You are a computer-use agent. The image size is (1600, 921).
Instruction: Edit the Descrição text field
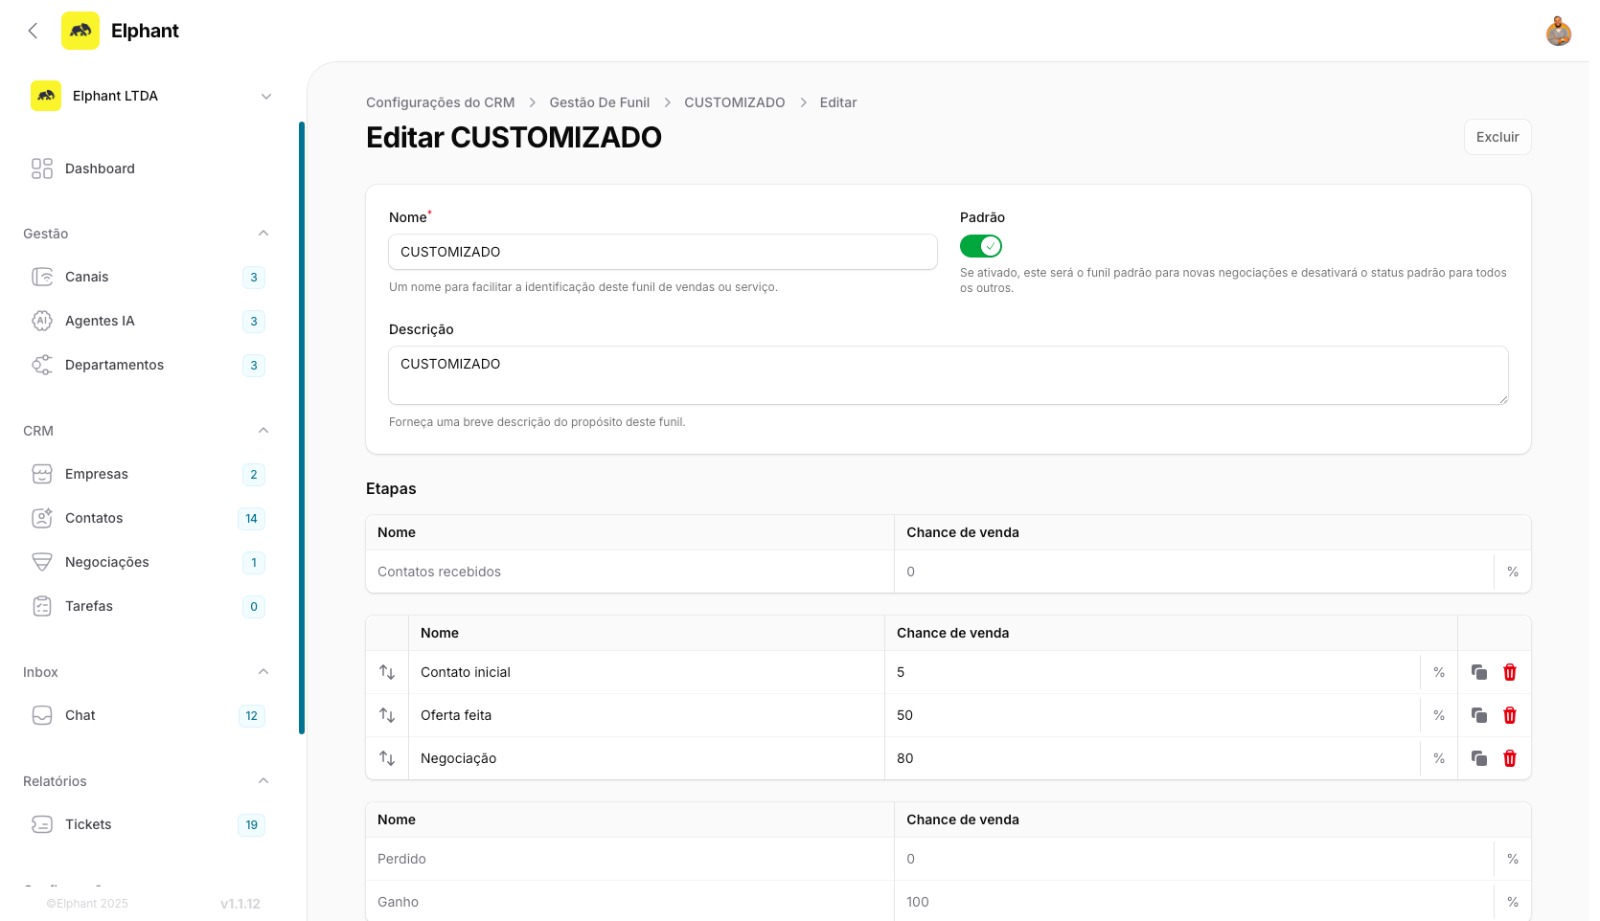pos(948,375)
